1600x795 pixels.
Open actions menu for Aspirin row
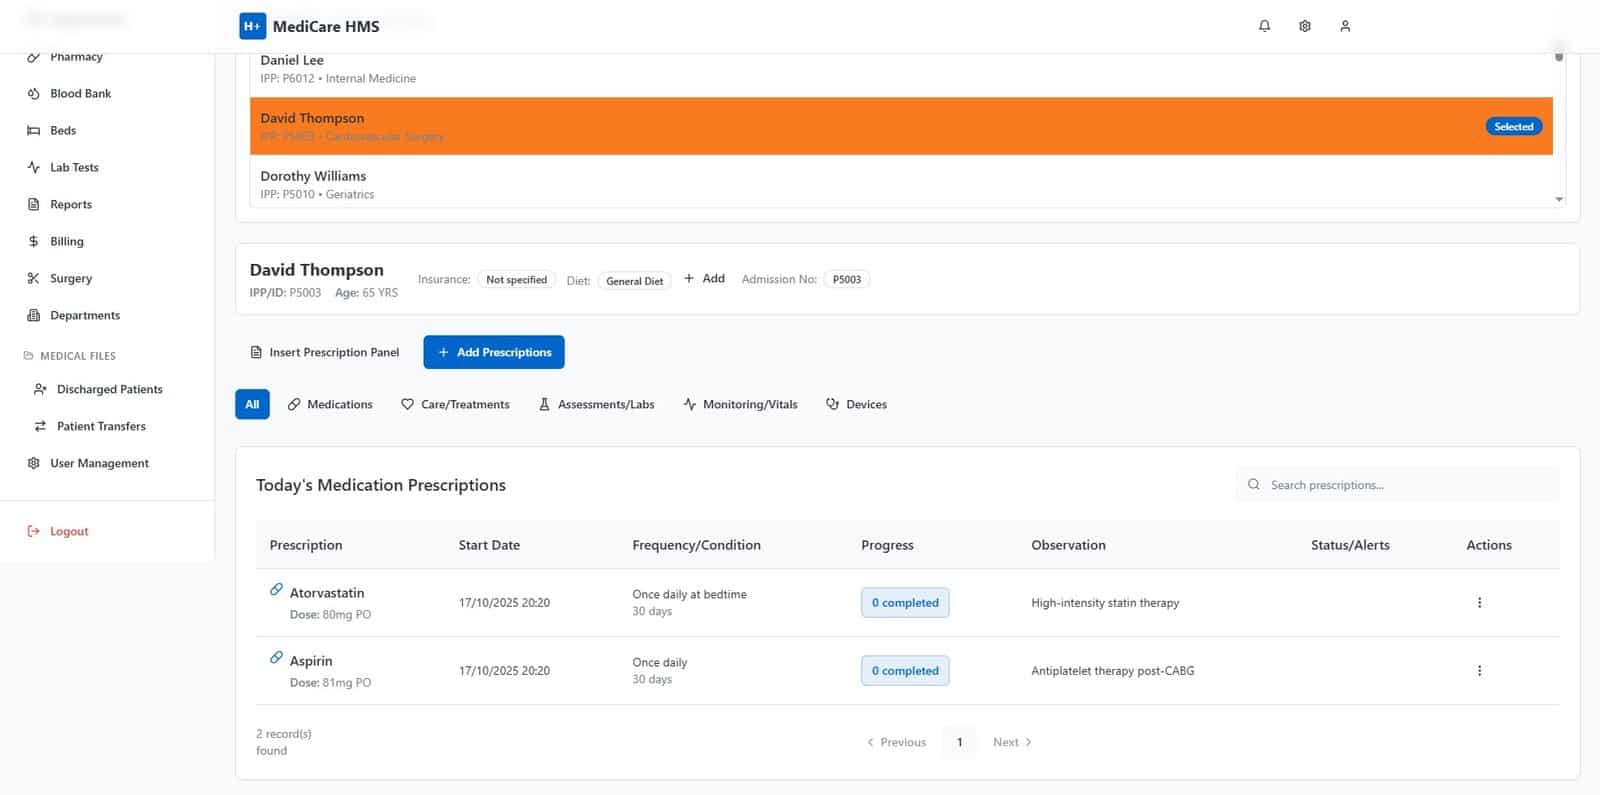pos(1479,671)
